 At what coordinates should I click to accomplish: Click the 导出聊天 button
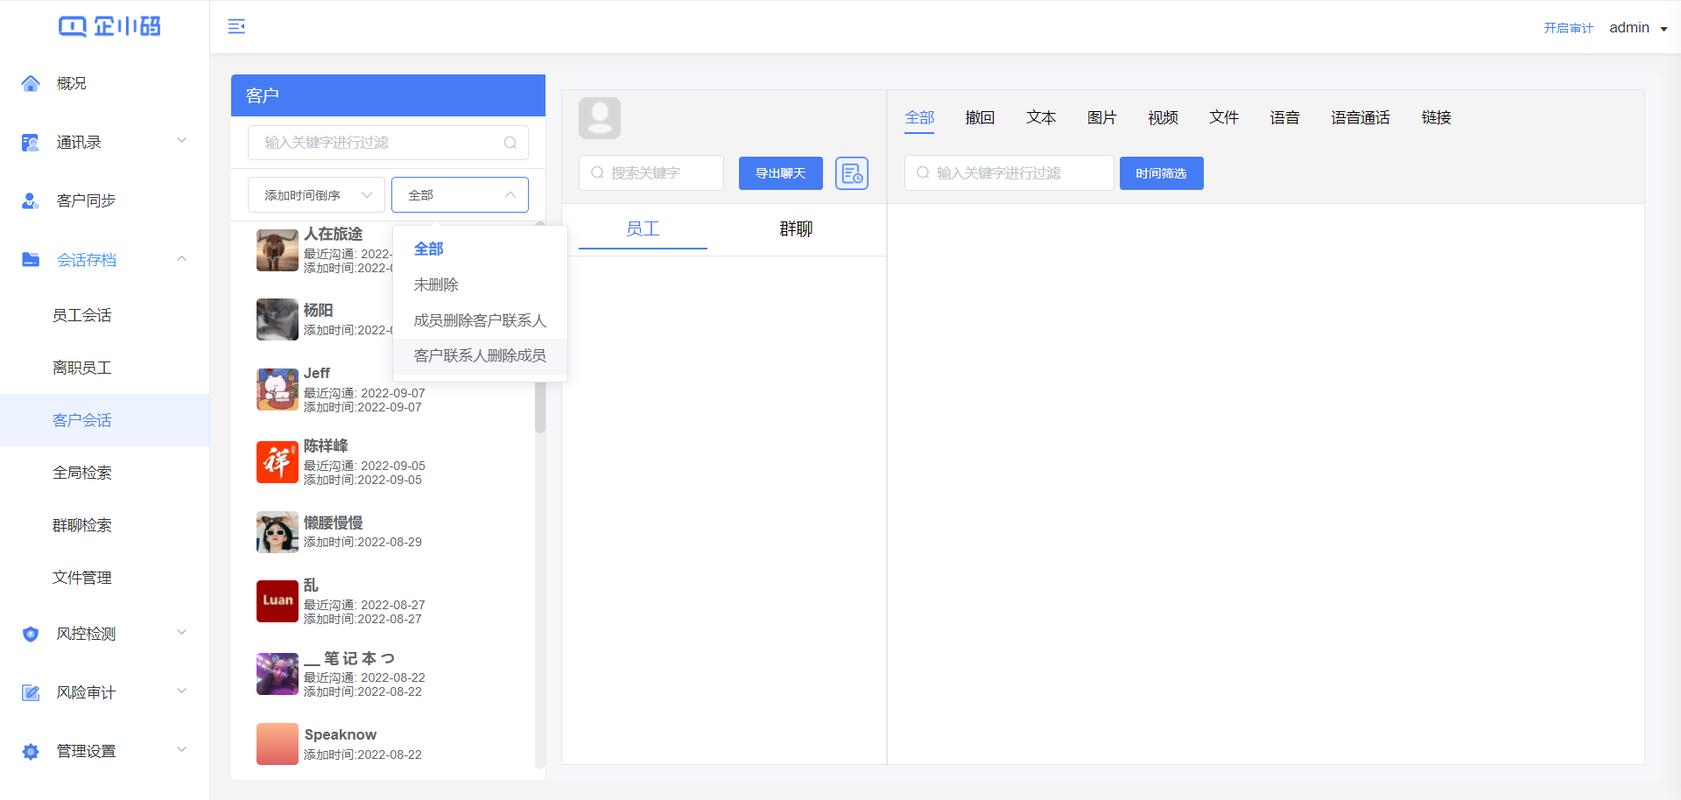click(781, 173)
